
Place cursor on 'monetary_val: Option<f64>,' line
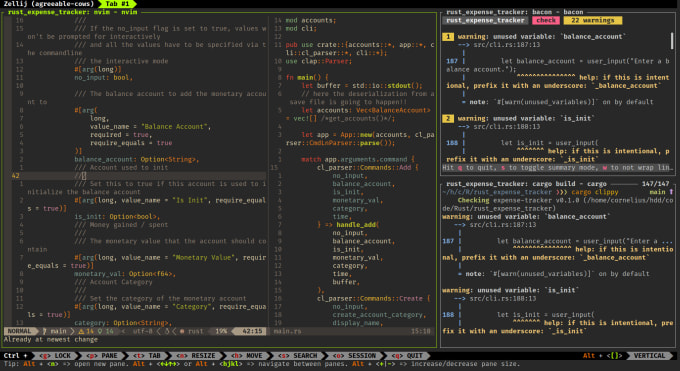[125, 274]
